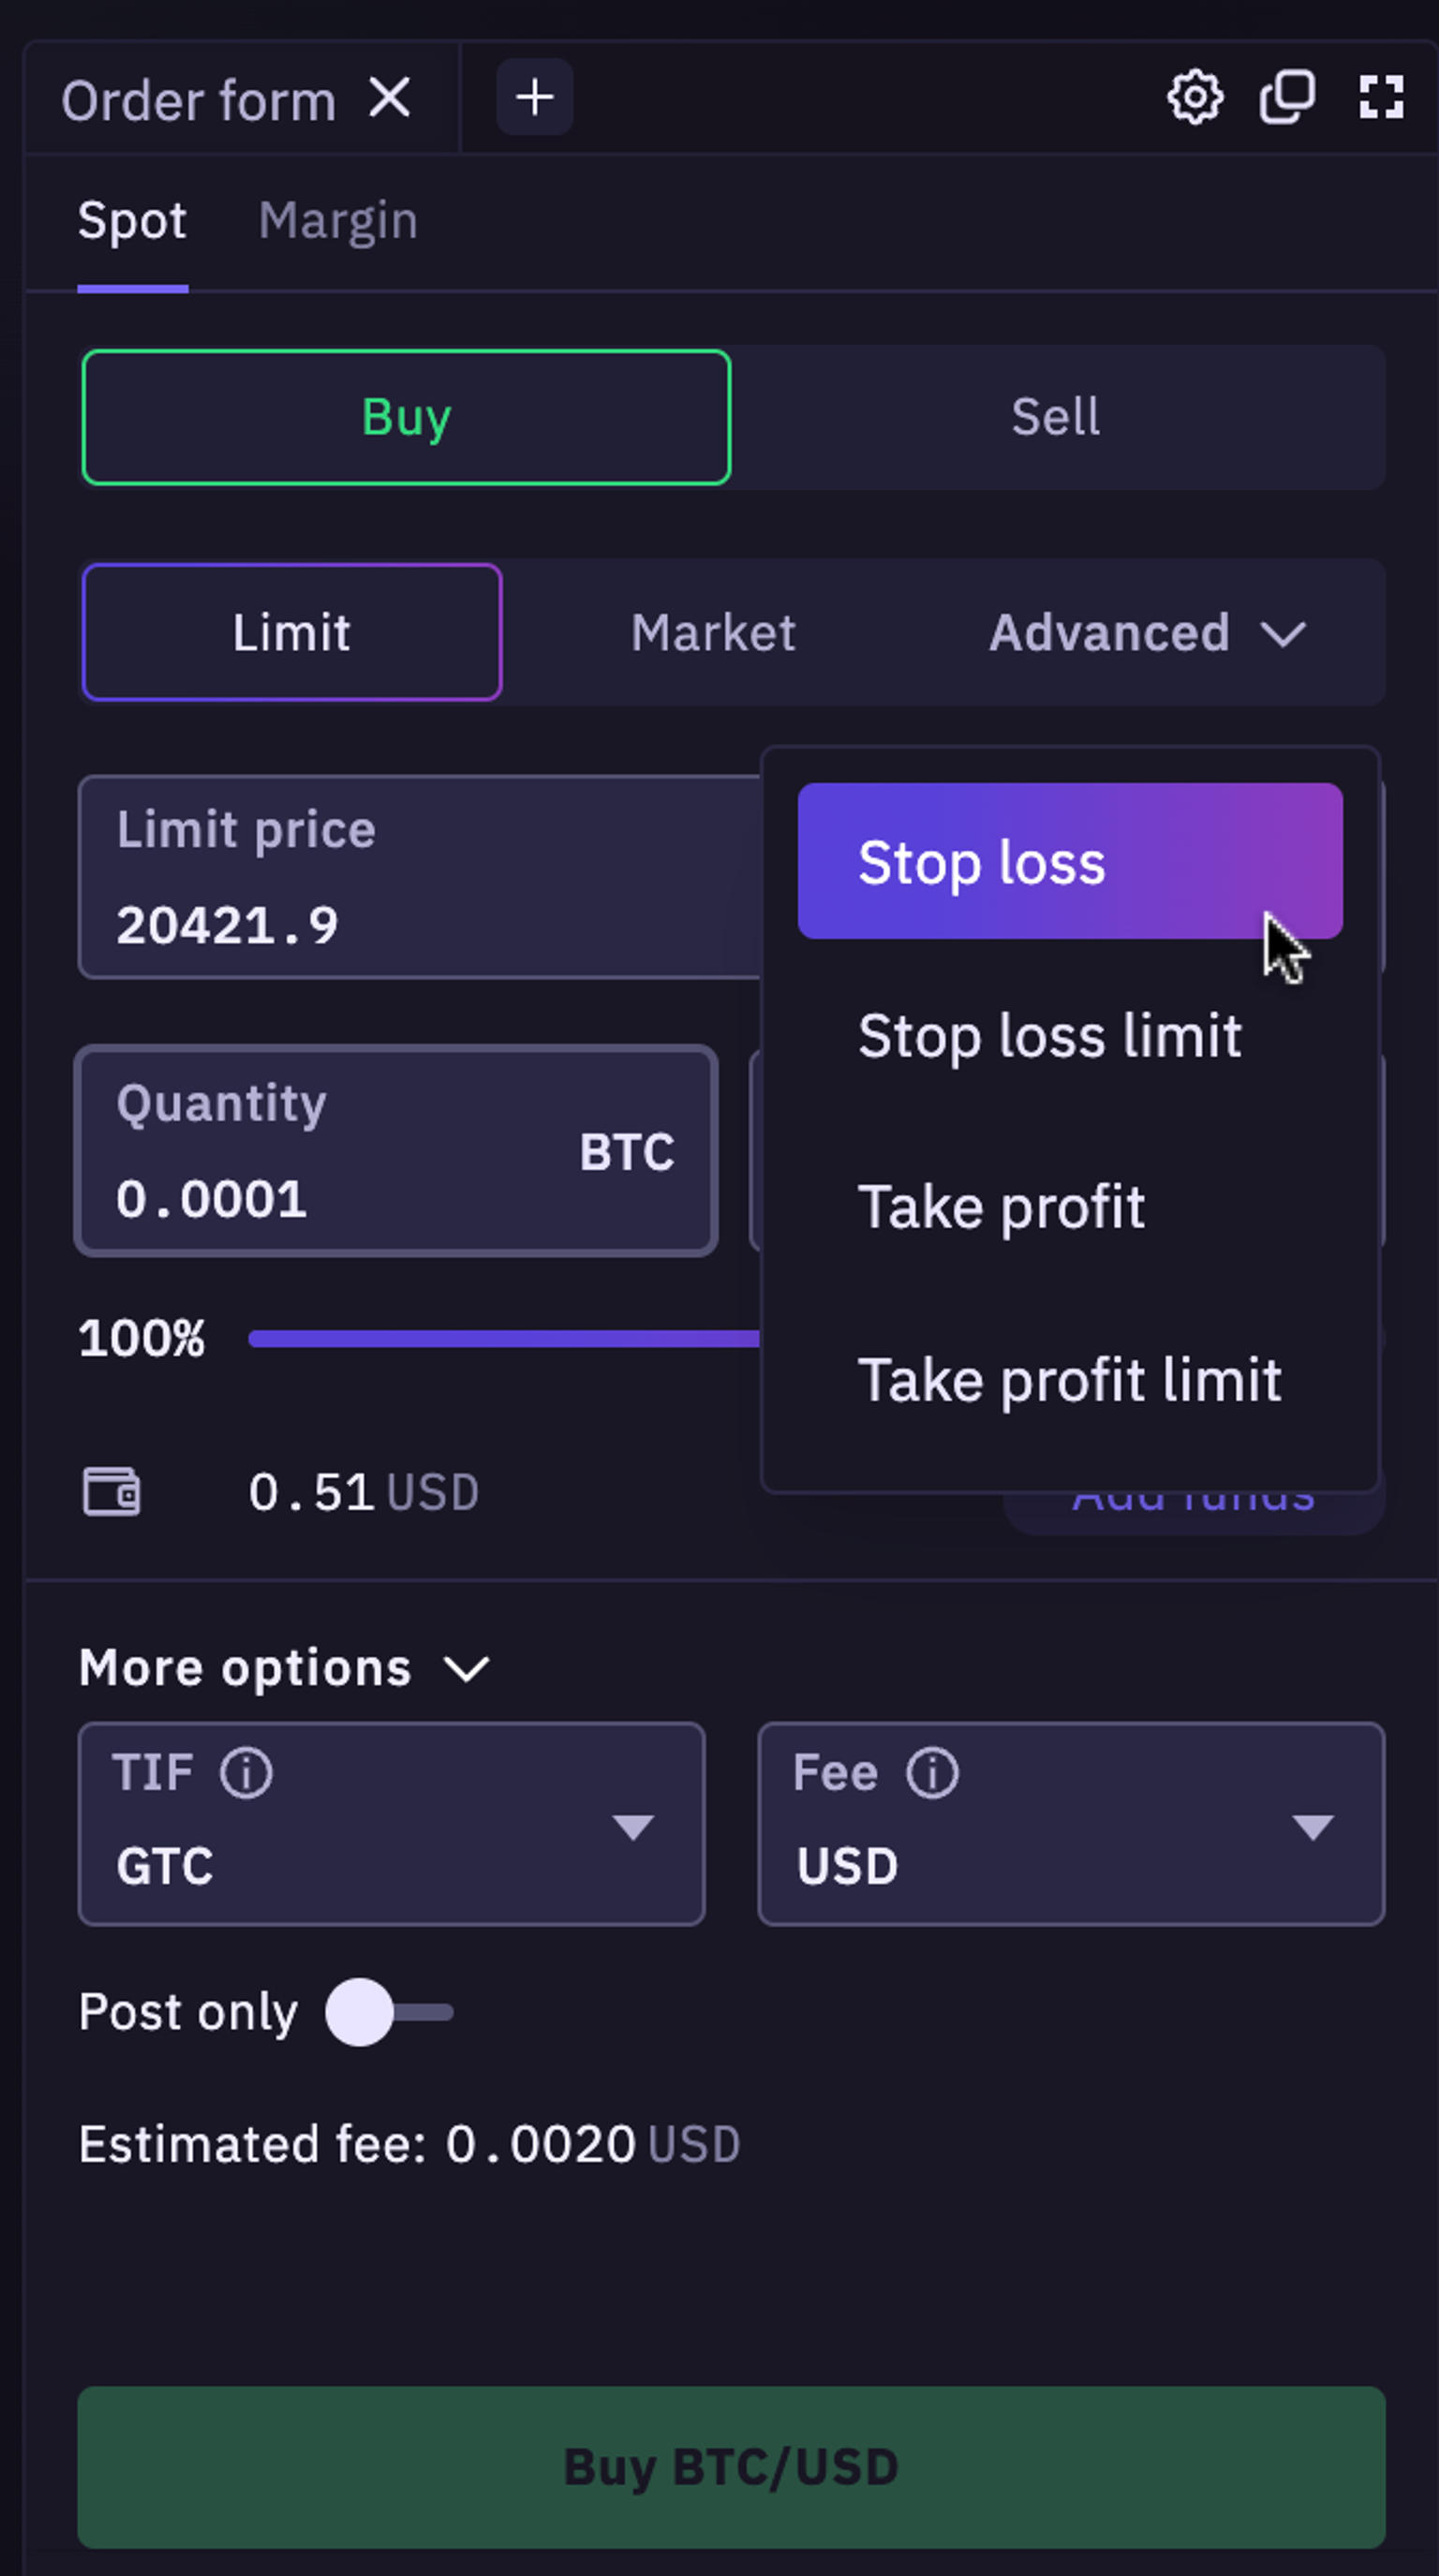Choose Stop loss limit from menu
The height and width of the screenshot is (2576, 1439).
1049,1035
